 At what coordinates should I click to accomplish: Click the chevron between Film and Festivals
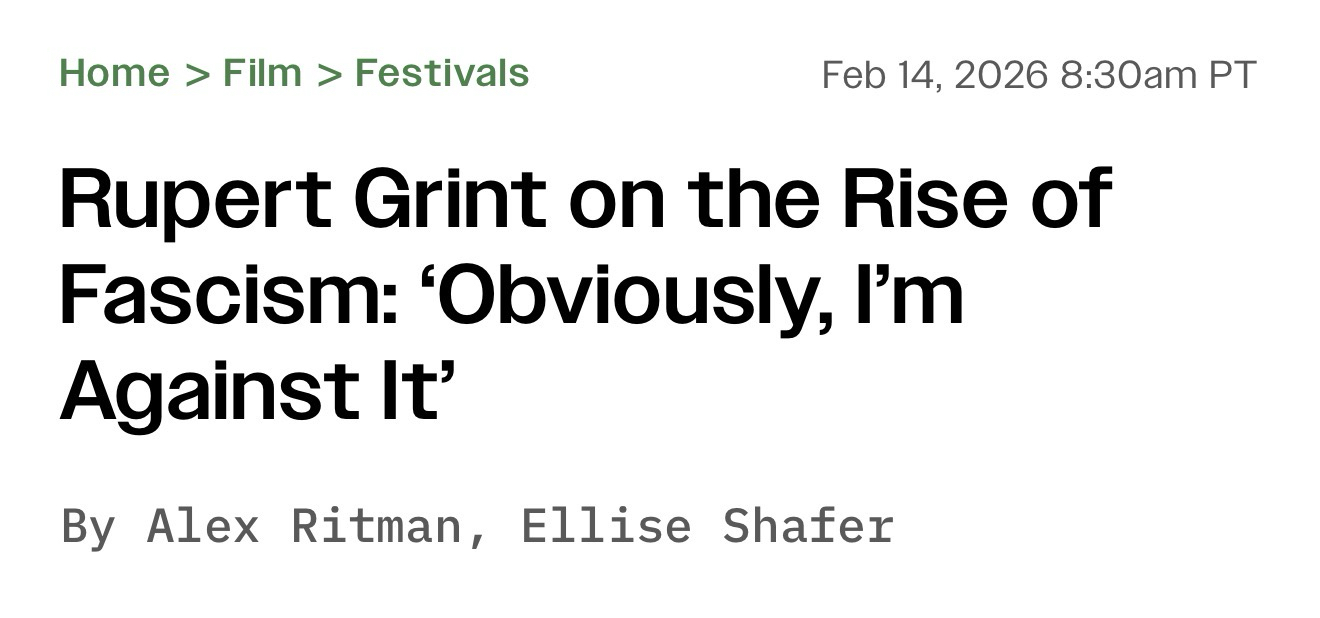(329, 74)
